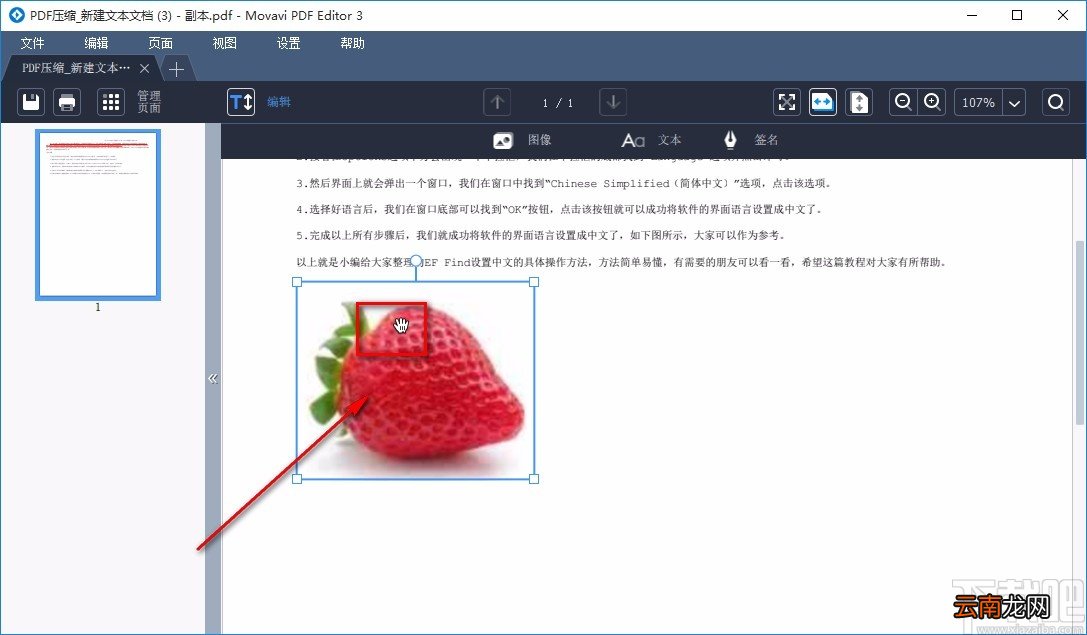Viewport: 1087px width, 635px height.
Task: Close the Movavi PDF Editor window
Action: click(x=1063, y=15)
